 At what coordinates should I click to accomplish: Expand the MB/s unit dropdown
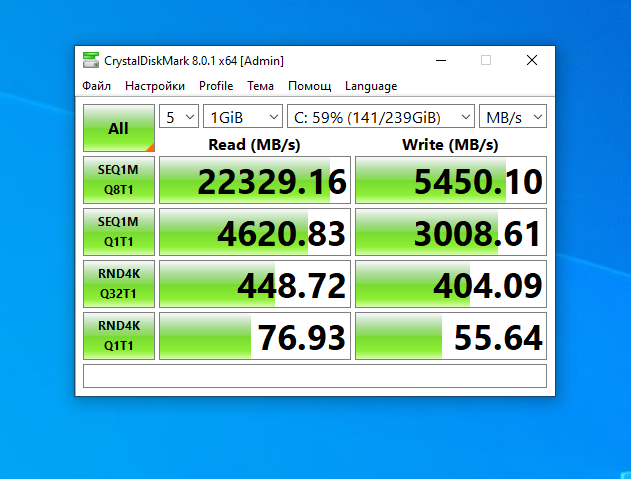pos(513,117)
